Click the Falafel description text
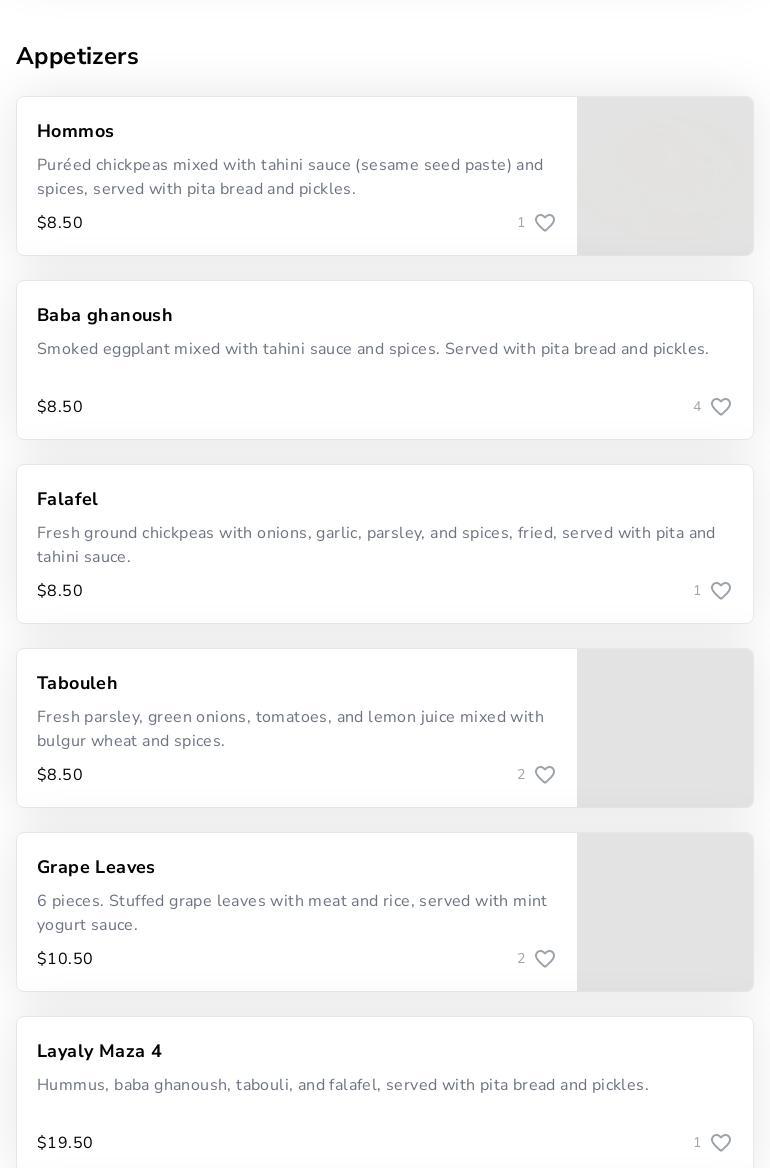 (375, 544)
